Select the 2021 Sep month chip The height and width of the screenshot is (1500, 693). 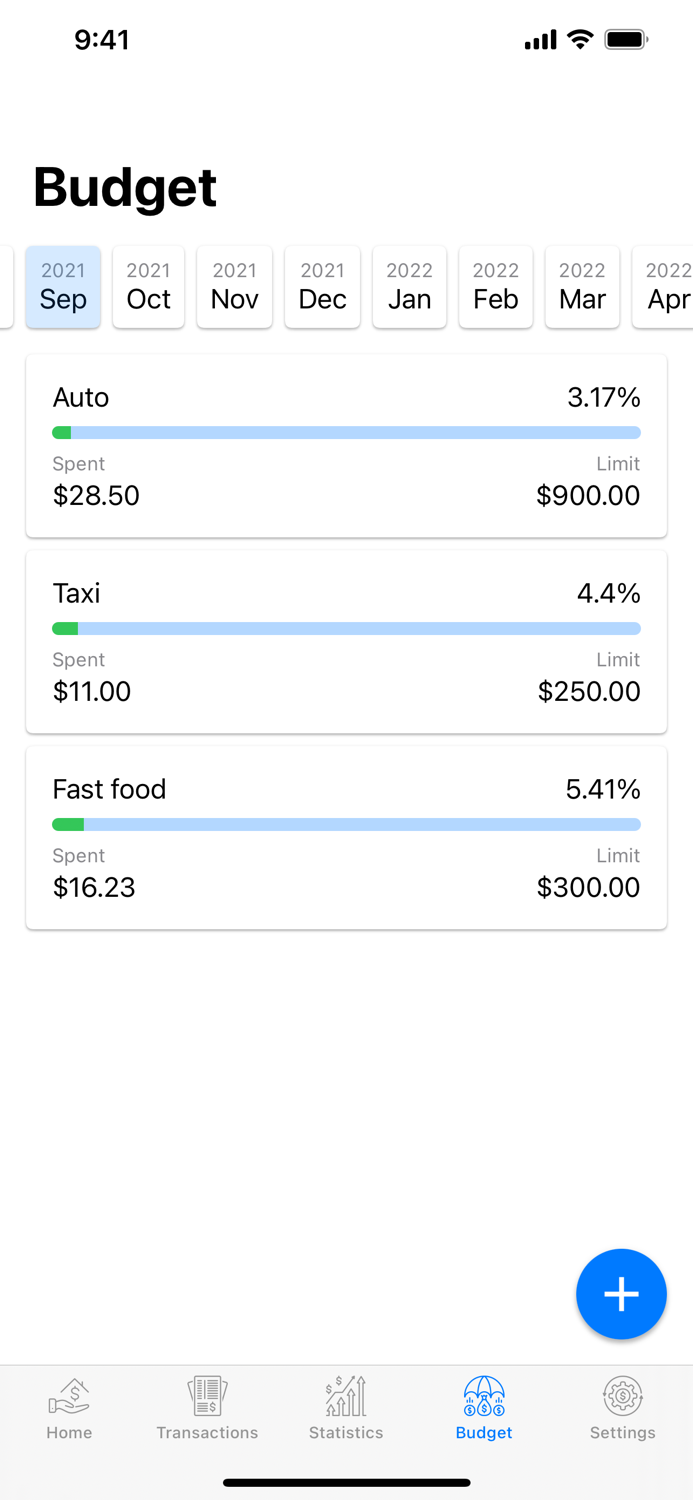(x=63, y=287)
